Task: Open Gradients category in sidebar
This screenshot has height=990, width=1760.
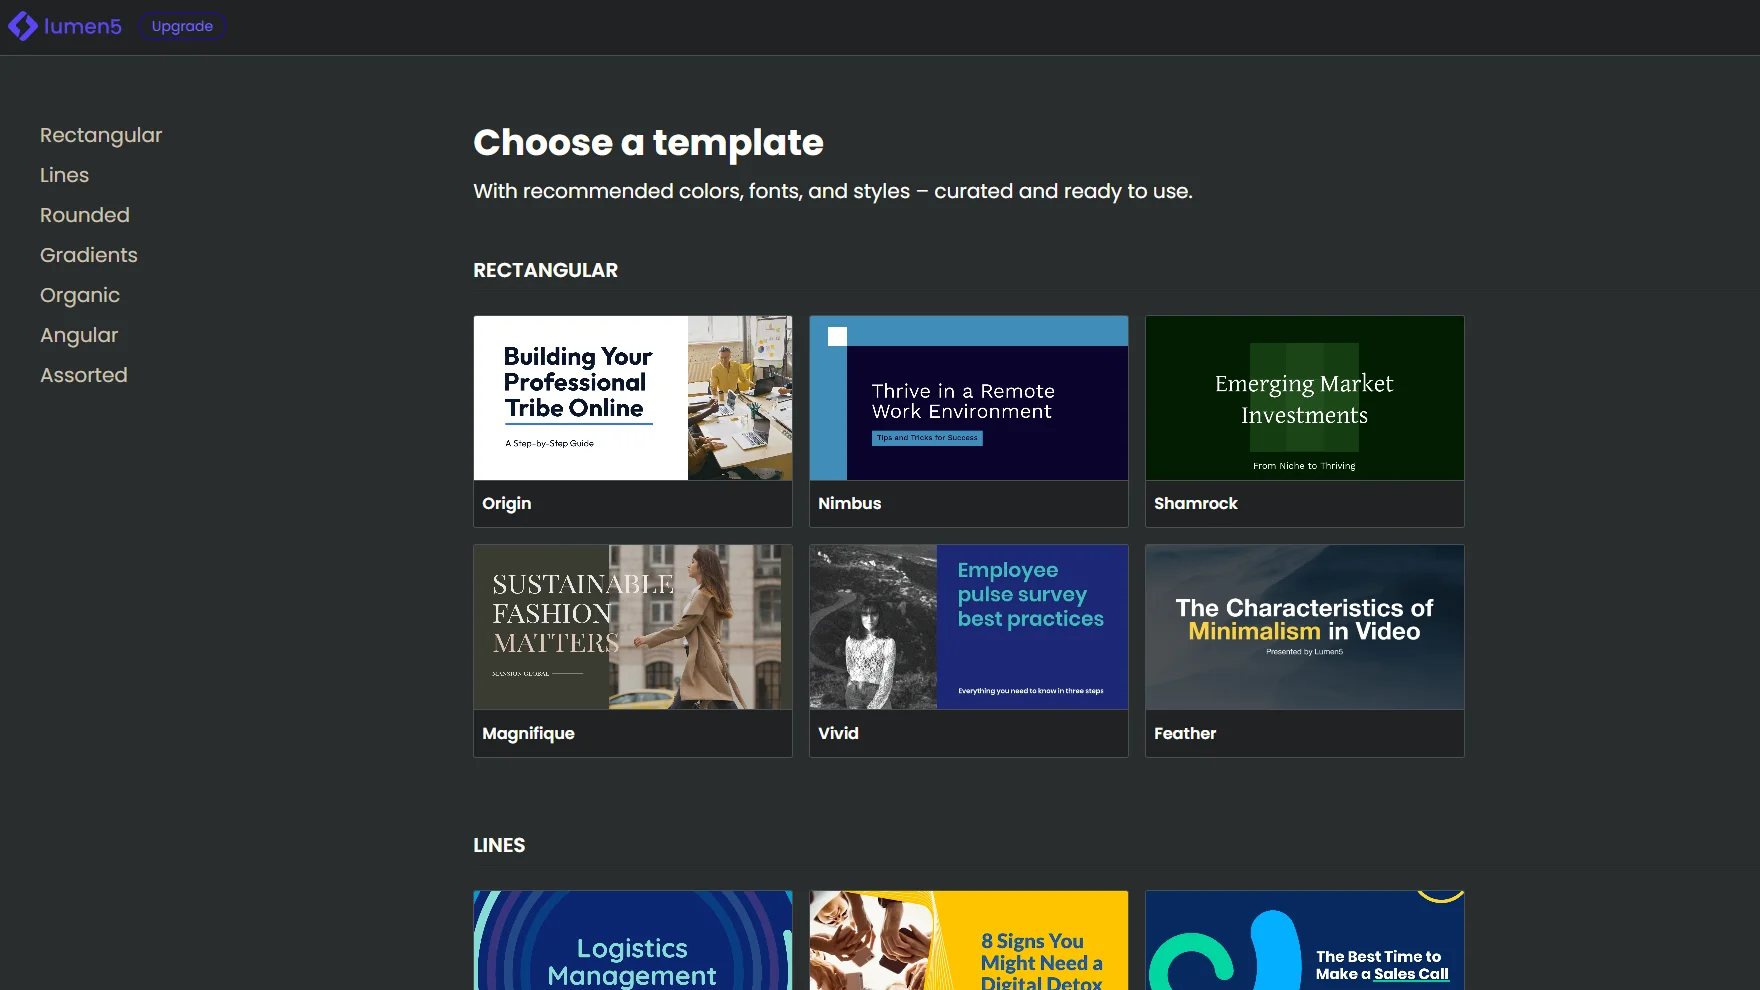Action: pos(89,255)
